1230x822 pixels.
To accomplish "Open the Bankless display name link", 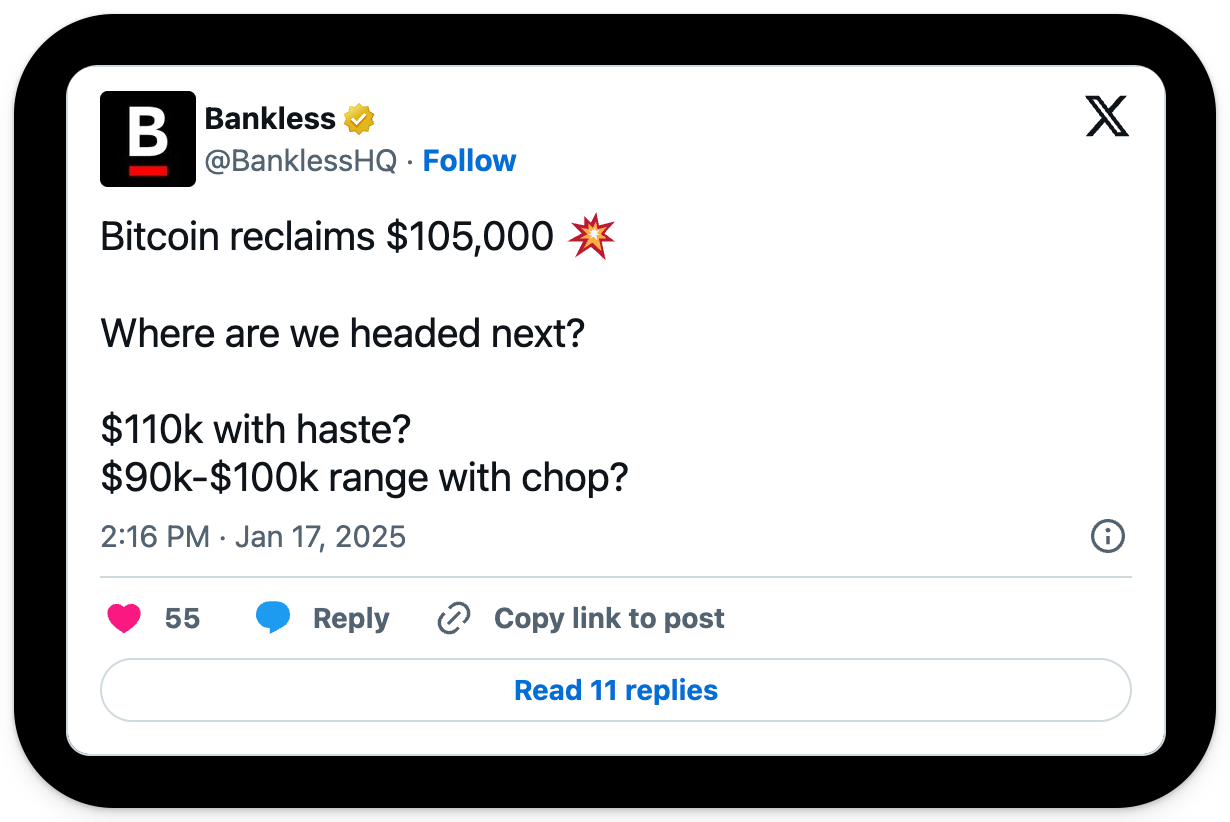I will [270, 119].
